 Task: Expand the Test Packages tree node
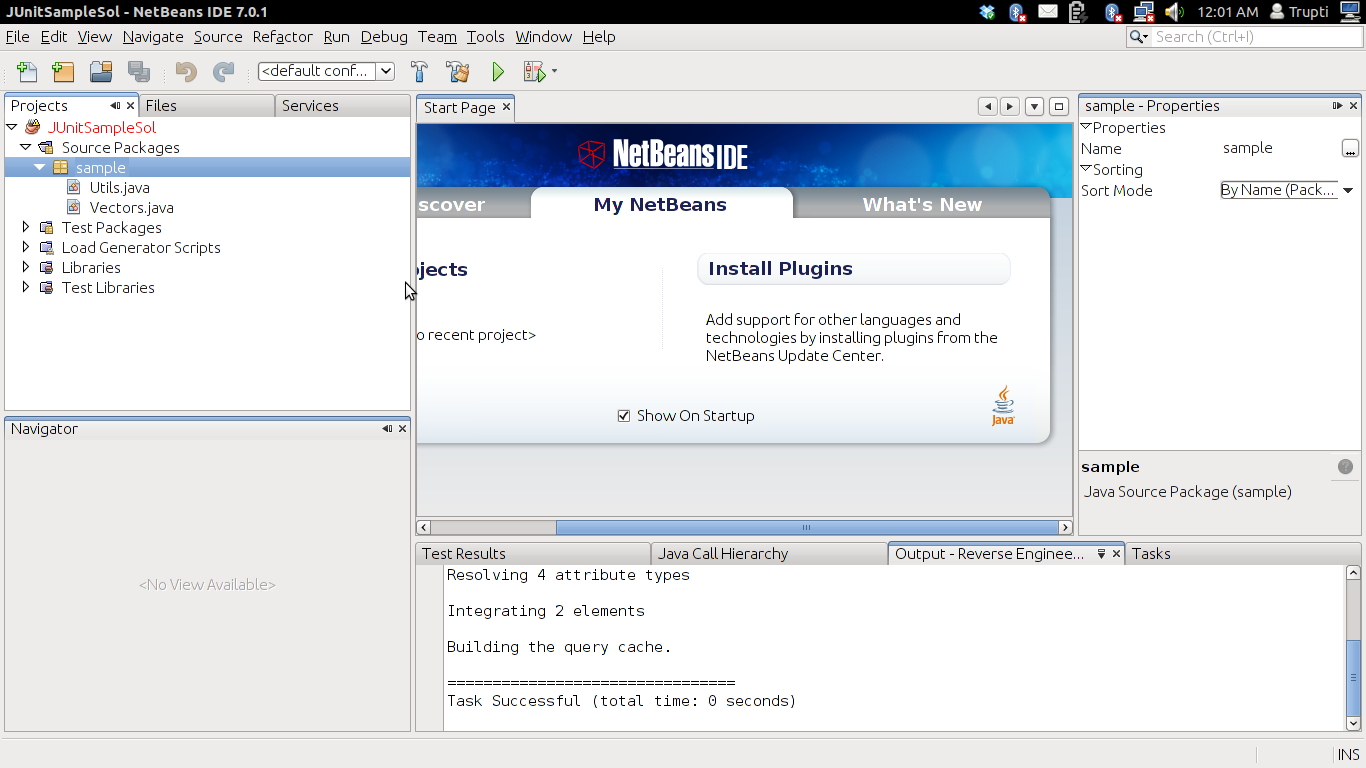coord(25,227)
